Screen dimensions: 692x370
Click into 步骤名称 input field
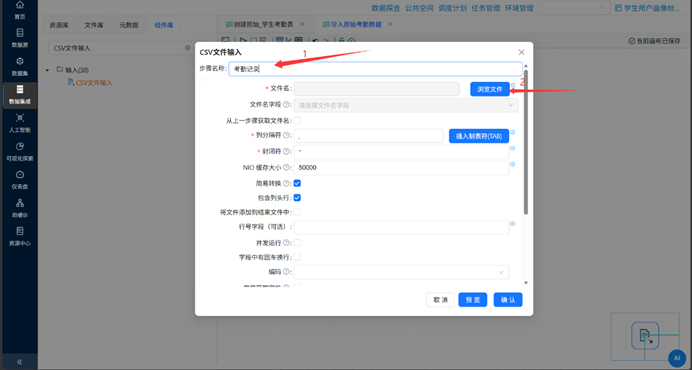[x=376, y=69]
